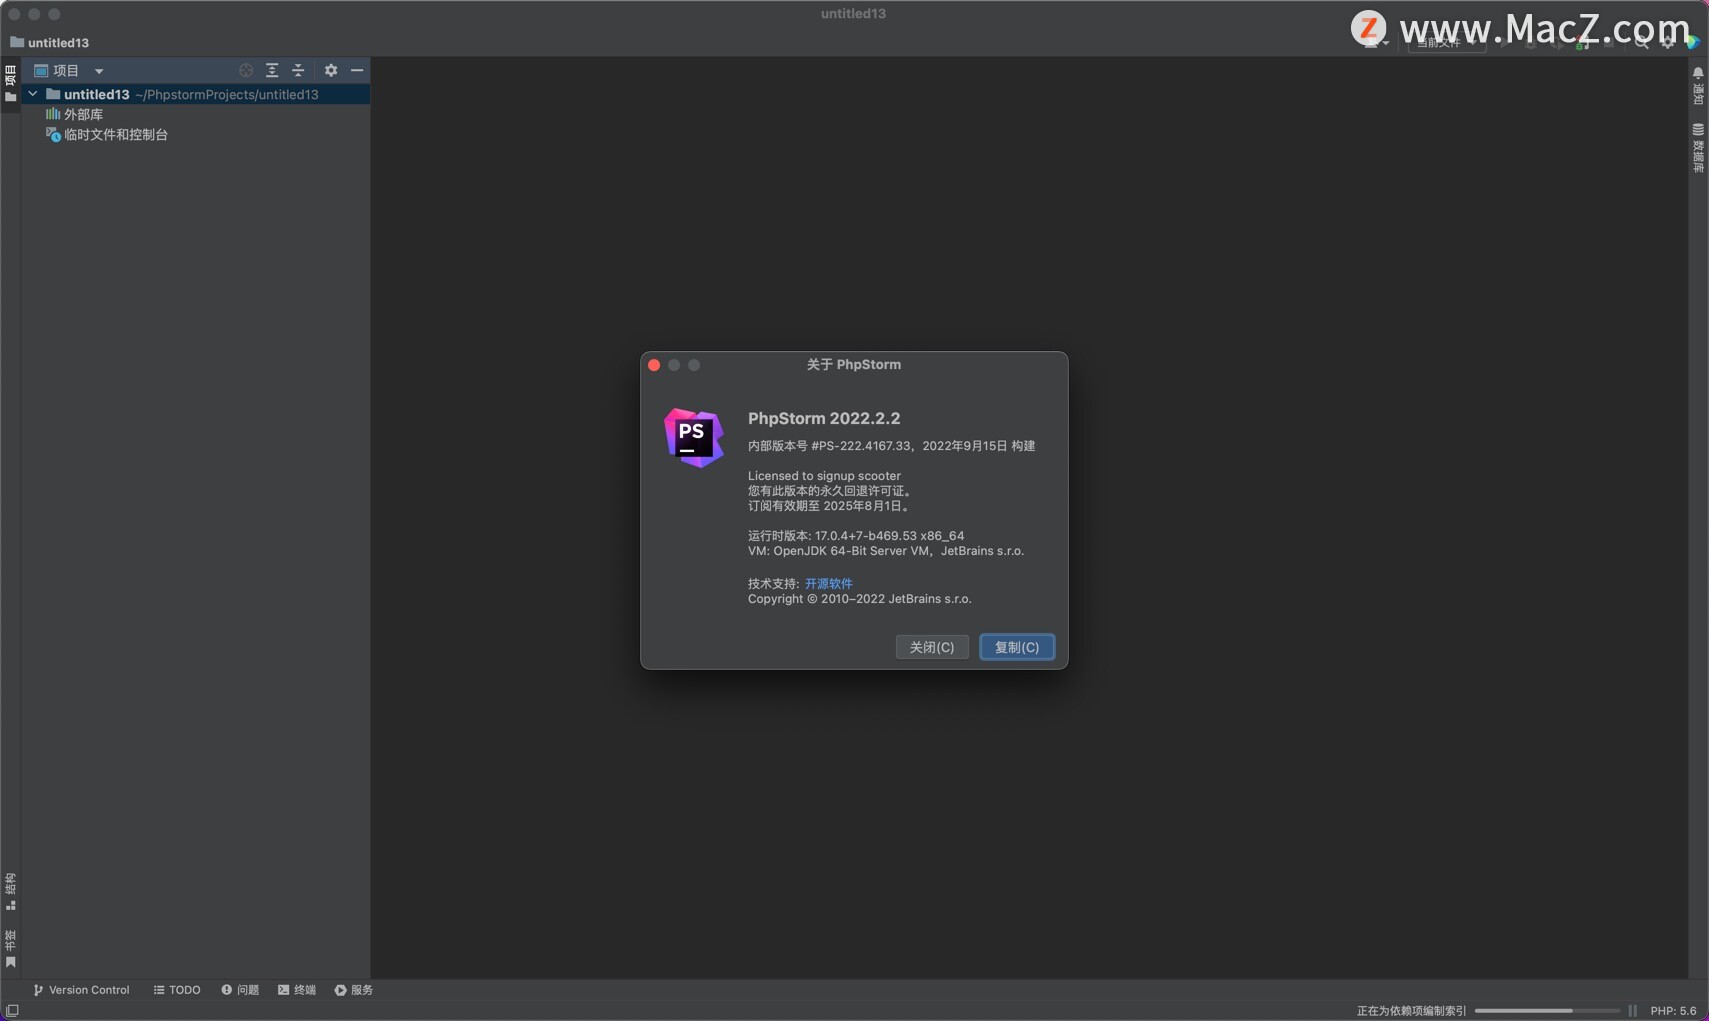The width and height of the screenshot is (1709, 1021).
Task: Open IDE settings gear in top toolbar
Action: click(1667, 43)
